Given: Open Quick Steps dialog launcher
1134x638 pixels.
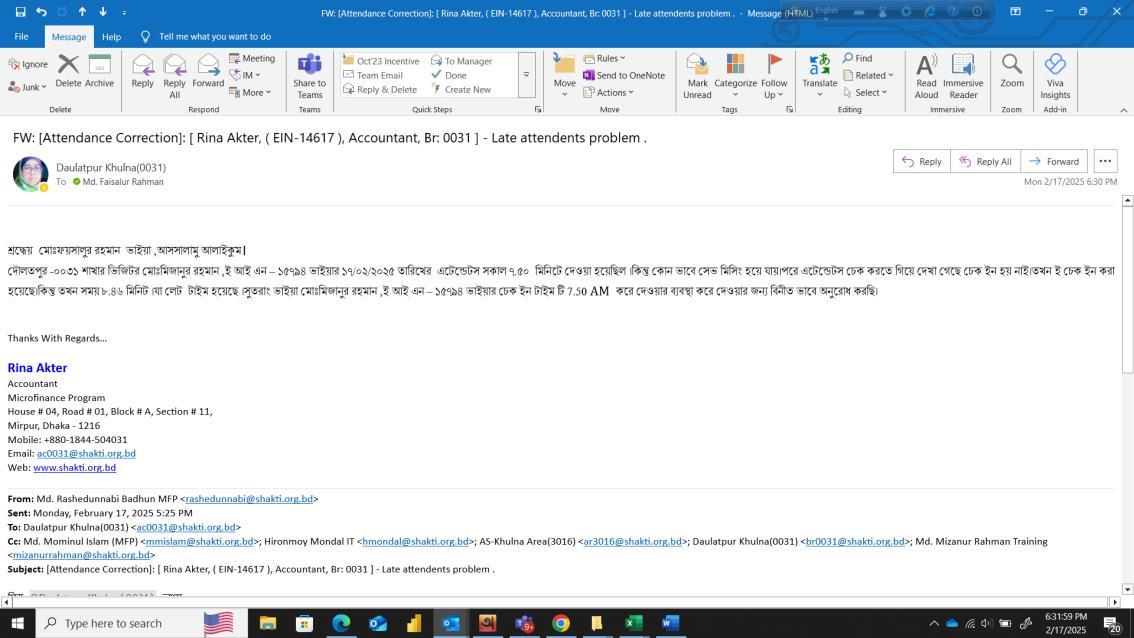Looking at the screenshot, I should pos(538,110).
